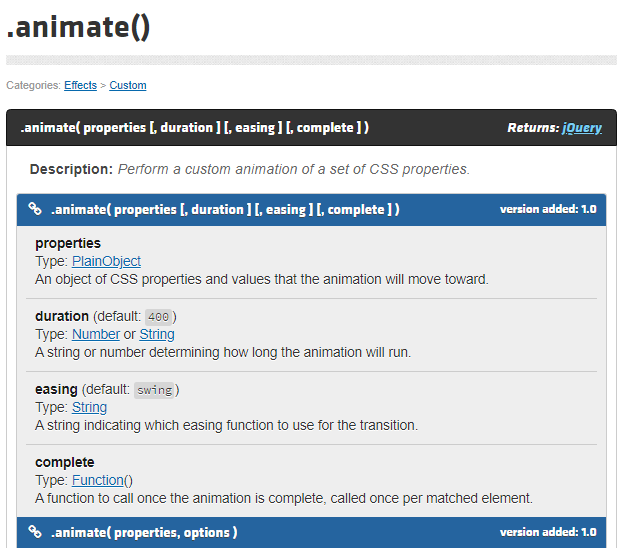Click the 'complete' parameter name
This screenshot has height=548, width=623.
pos(65,463)
